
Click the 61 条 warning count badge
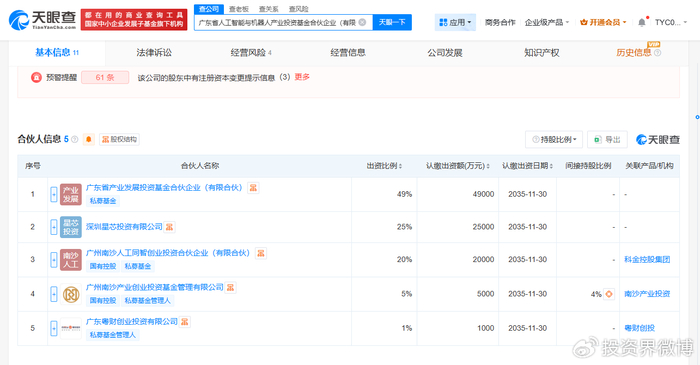coord(105,78)
